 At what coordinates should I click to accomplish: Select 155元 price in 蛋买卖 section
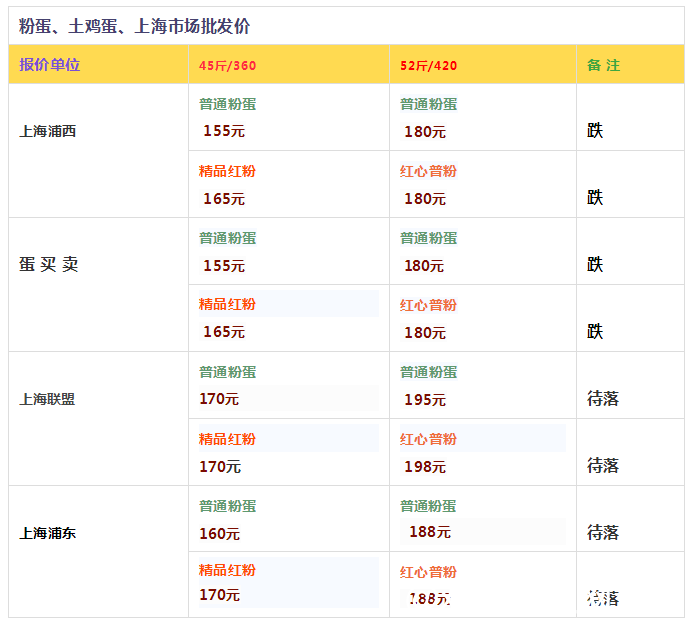(224, 266)
